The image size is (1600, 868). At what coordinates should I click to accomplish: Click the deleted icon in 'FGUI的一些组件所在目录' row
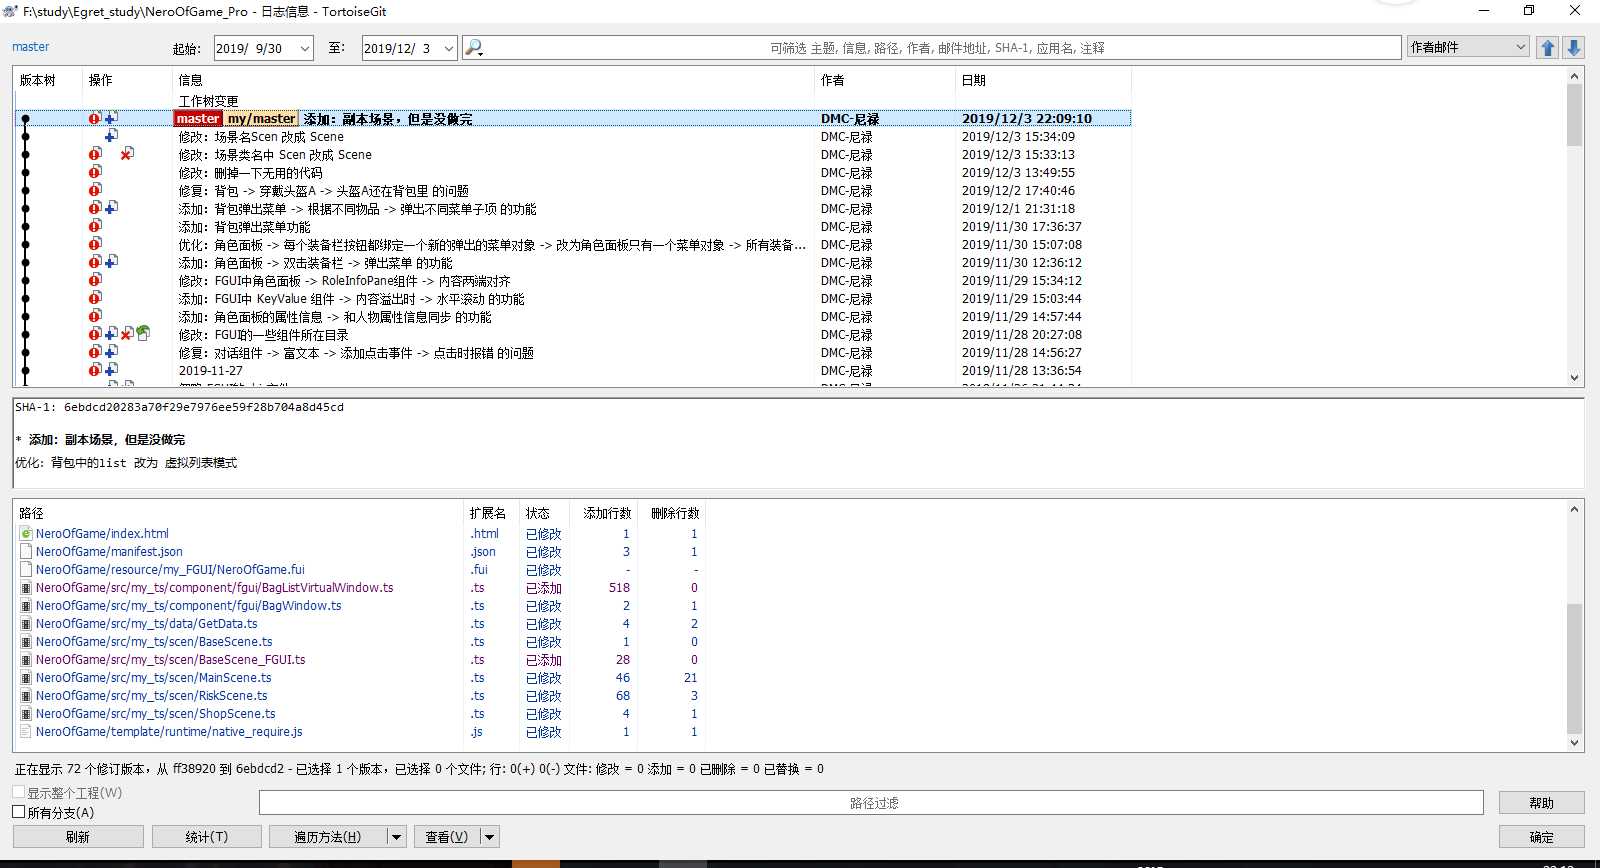click(127, 334)
